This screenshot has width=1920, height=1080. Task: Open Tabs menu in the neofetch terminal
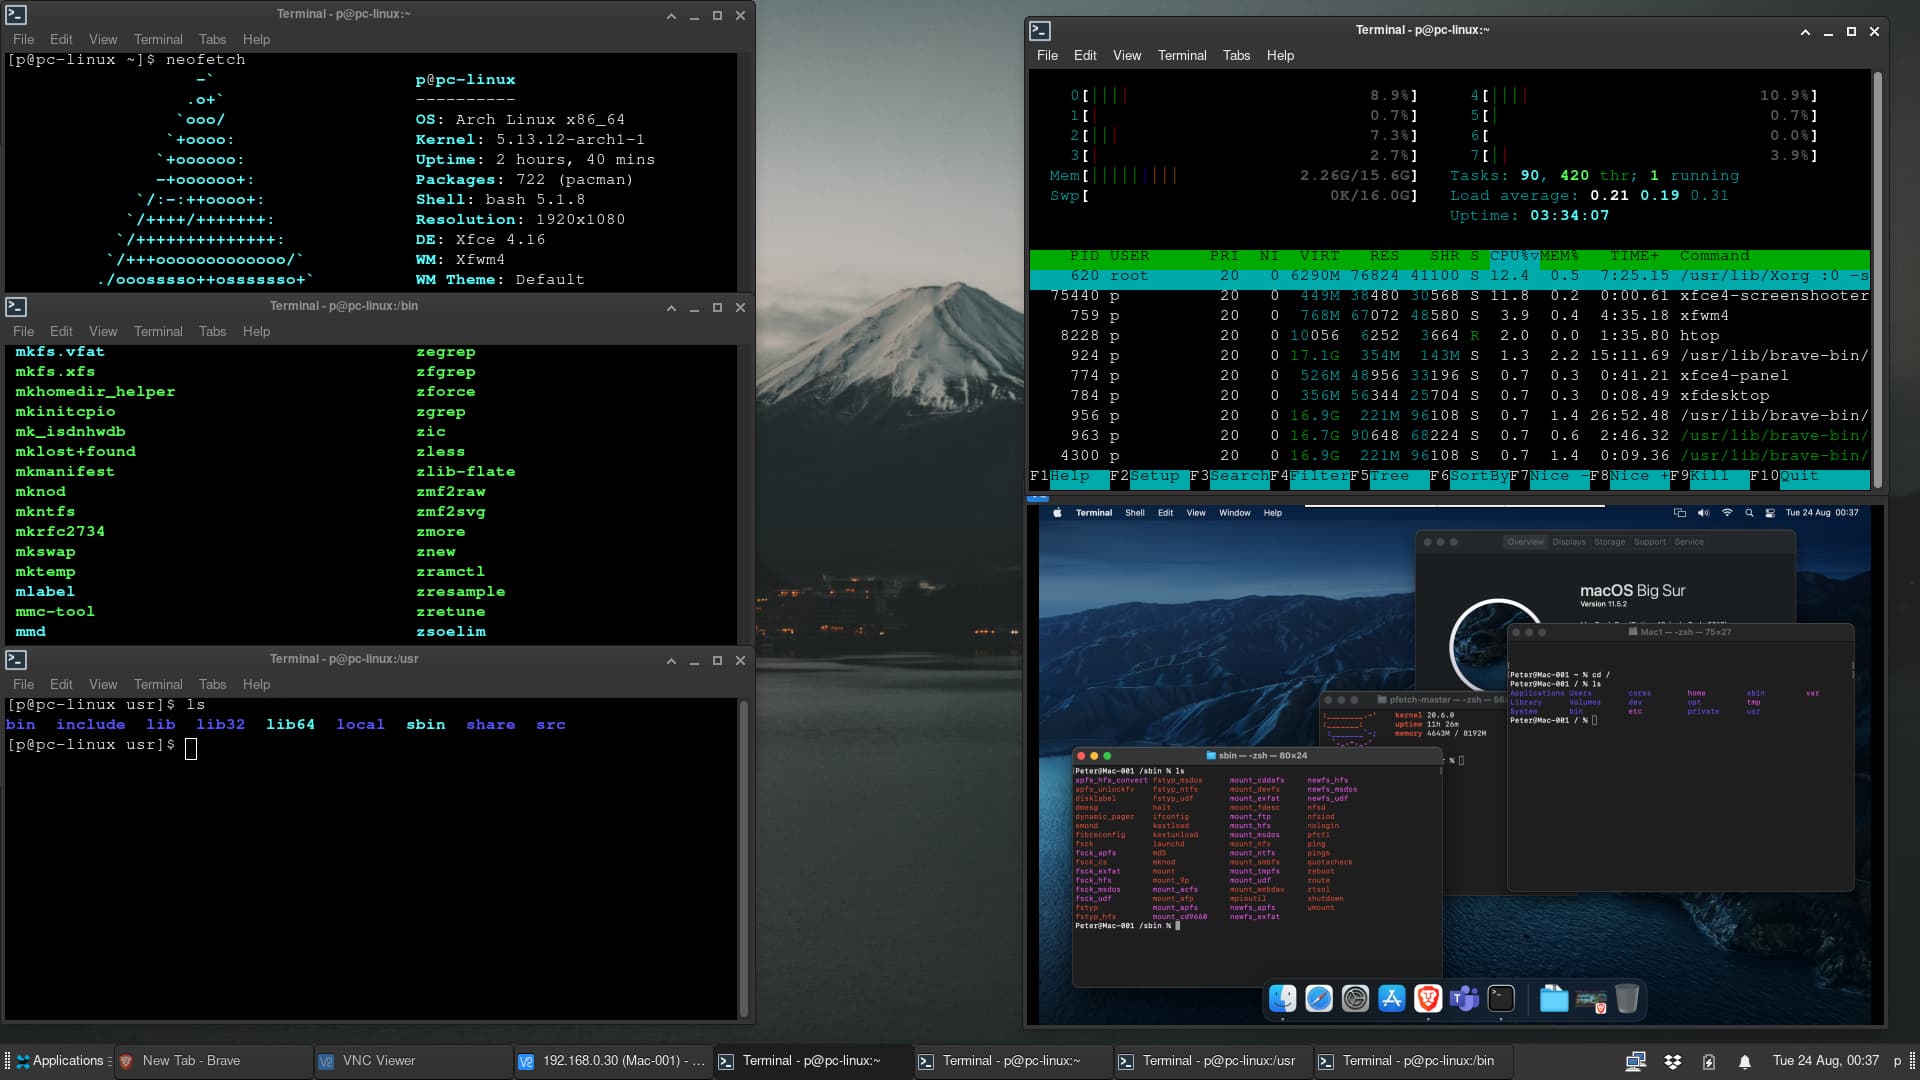pos(212,40)
